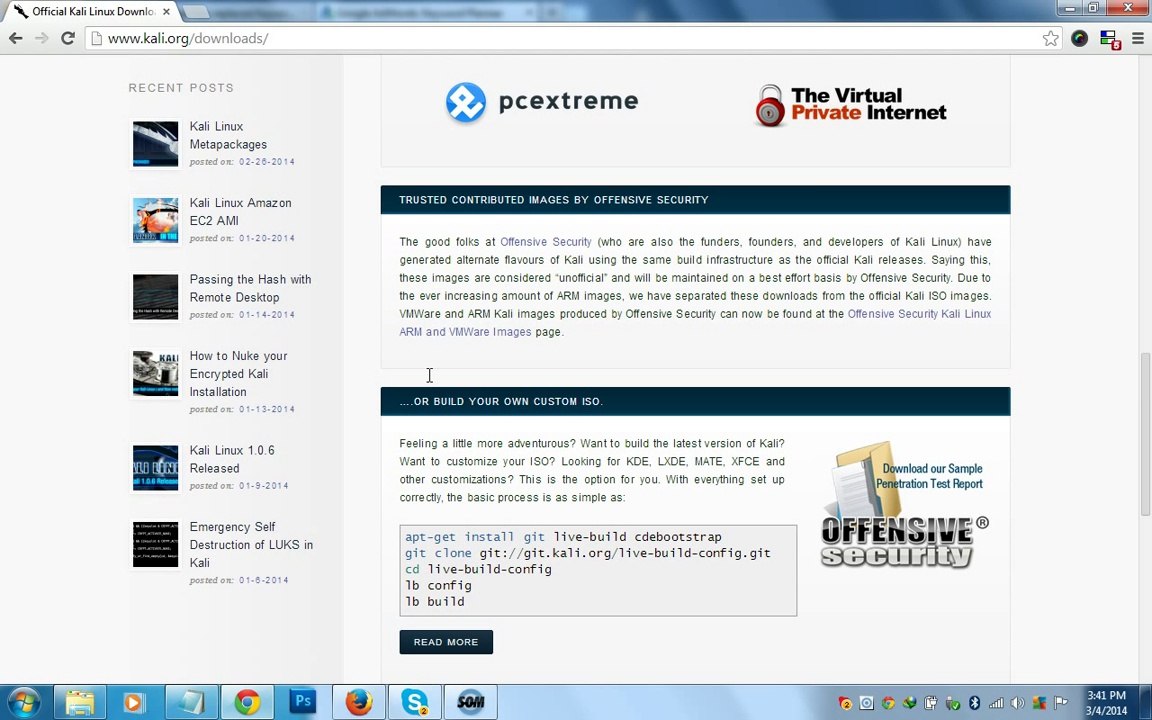Click the Emergency Self Destruction post thumbnail
This screenshot has width=1152, height=720.
point(155,544)
